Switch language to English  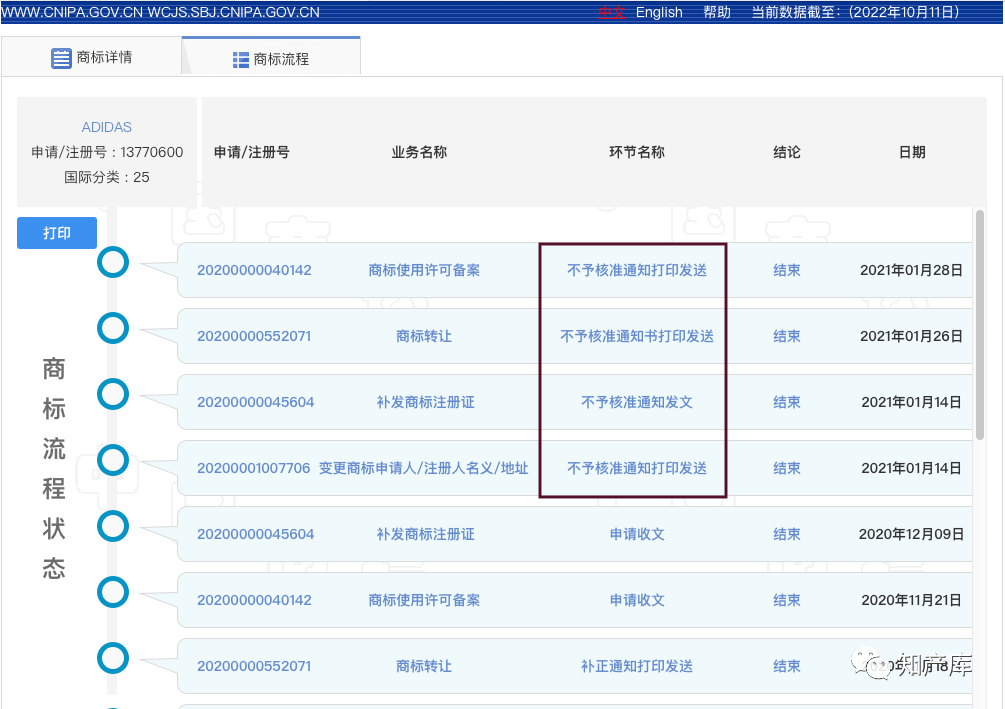pos(659,12)
